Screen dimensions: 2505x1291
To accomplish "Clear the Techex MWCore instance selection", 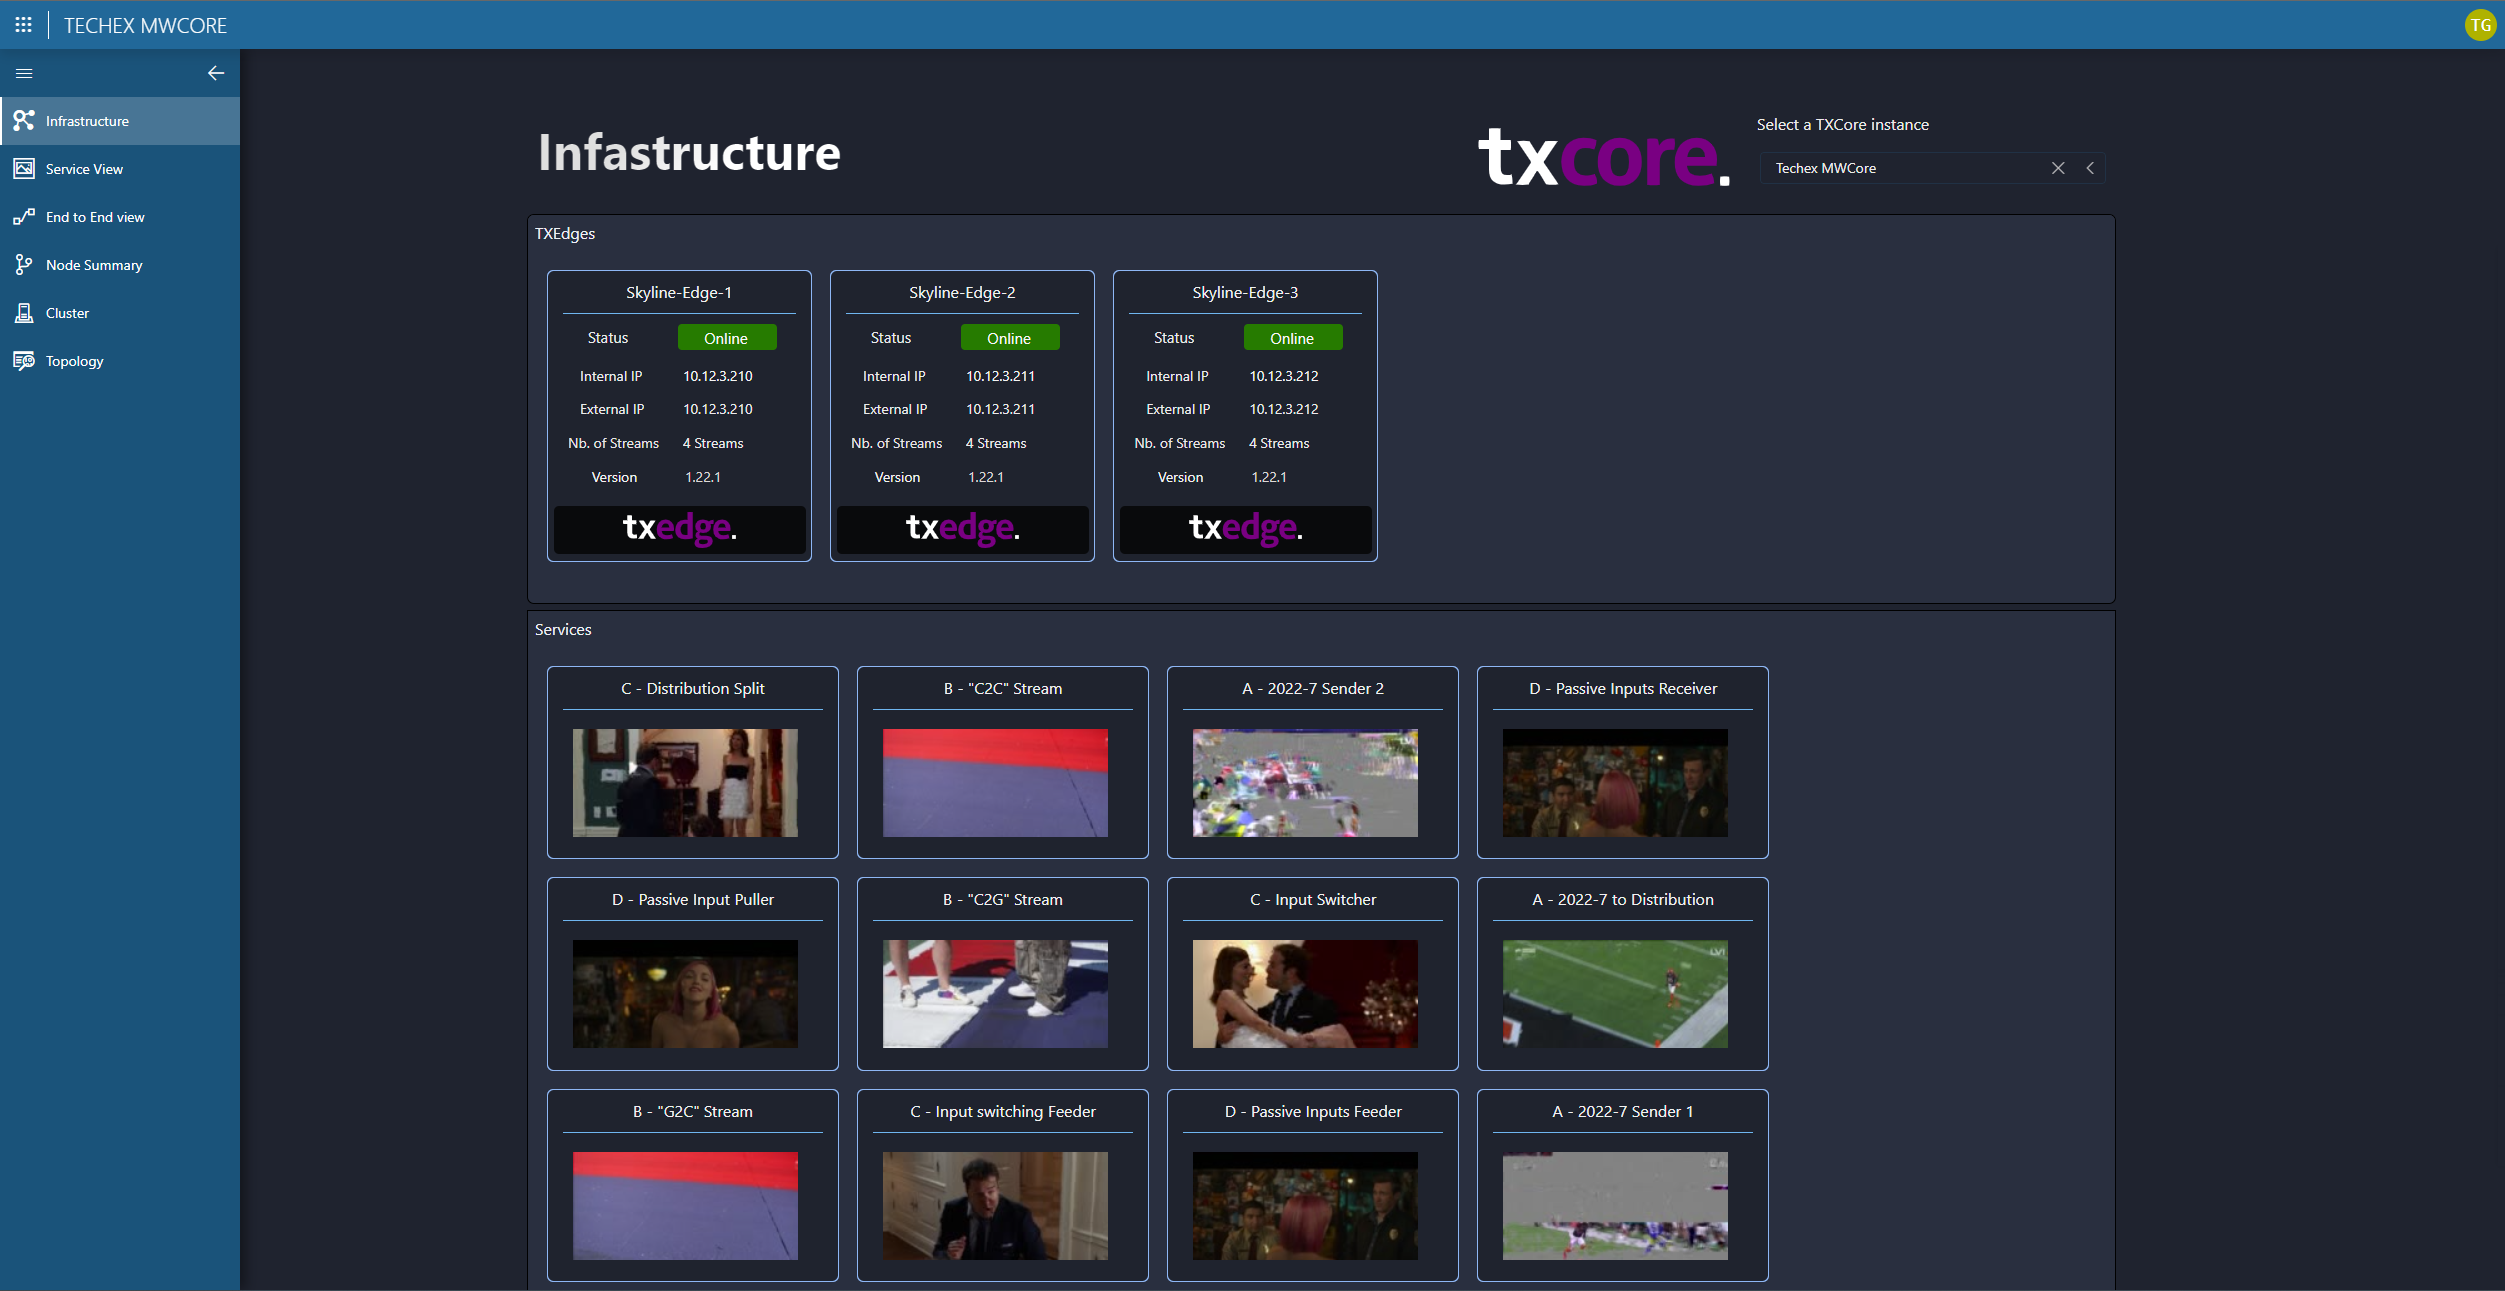I will (x=2058, y=168).
